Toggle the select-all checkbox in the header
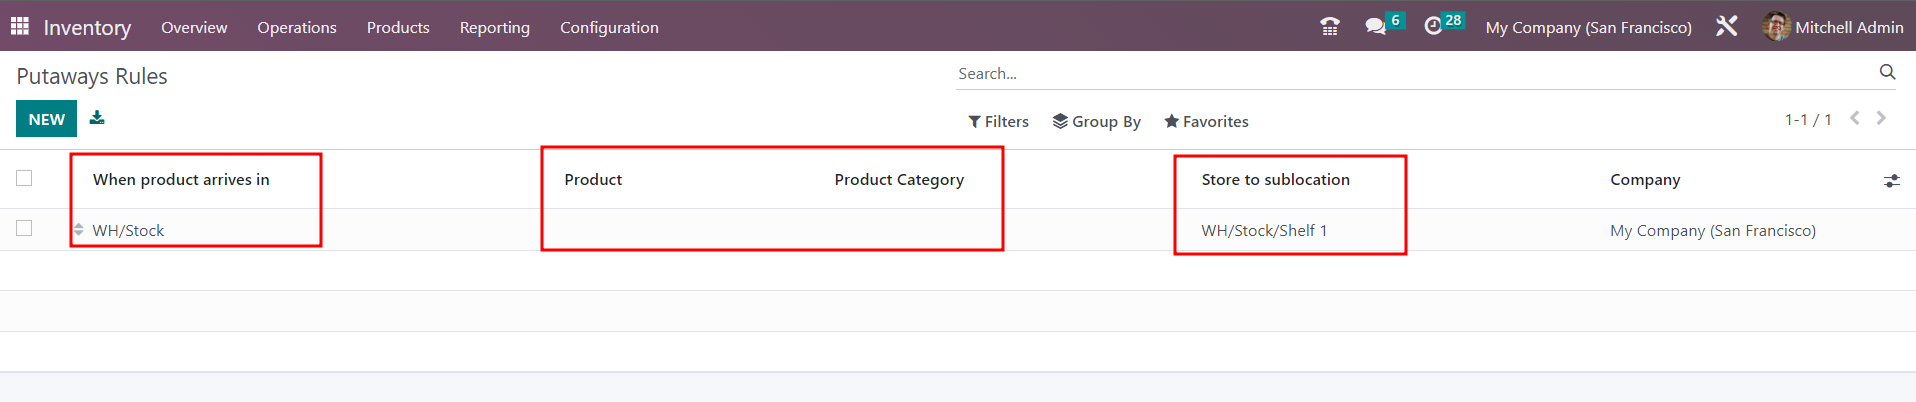The height and width of the screenshot is (402, 1916). click(x=24, y=178)
